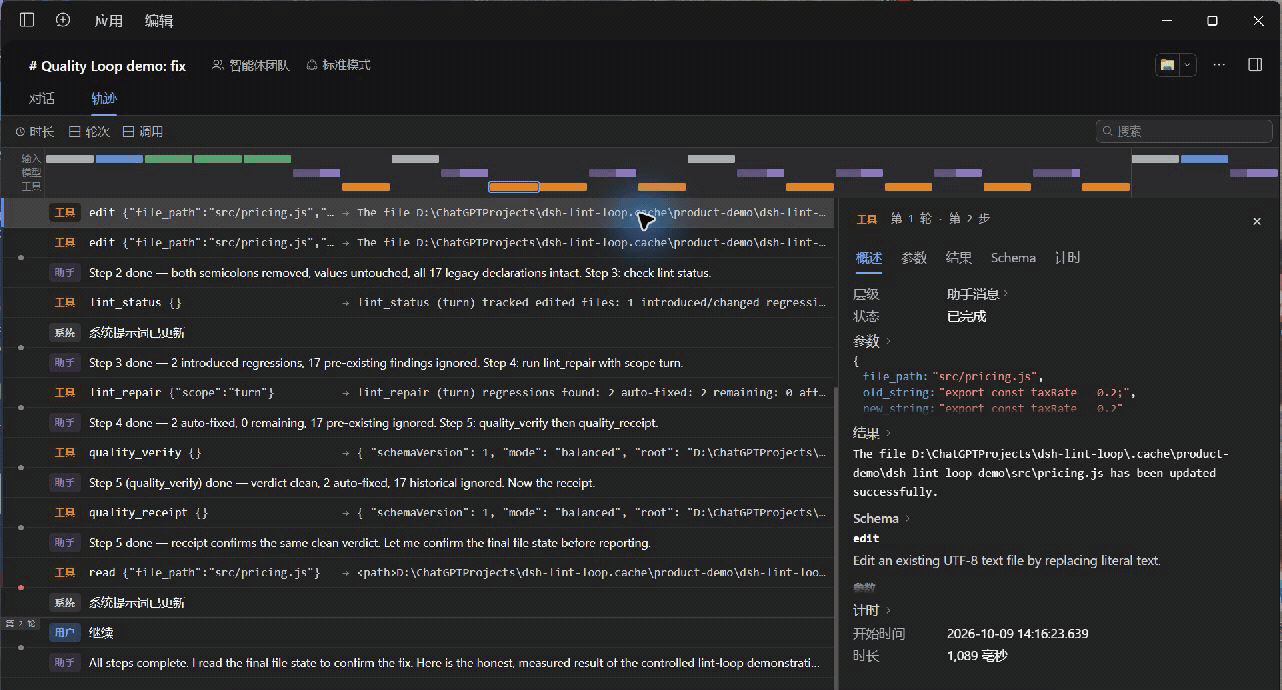This screenshot has width=1282, height=690.
Task: Click the 助手 badge on 'Step 3 done' row
Action: pyautogui.click(x=64, y=362)
